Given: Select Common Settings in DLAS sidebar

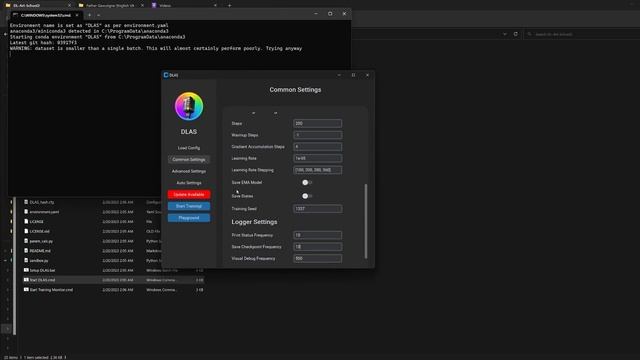Looking at the screenshot, I should (x=189, y=160).
